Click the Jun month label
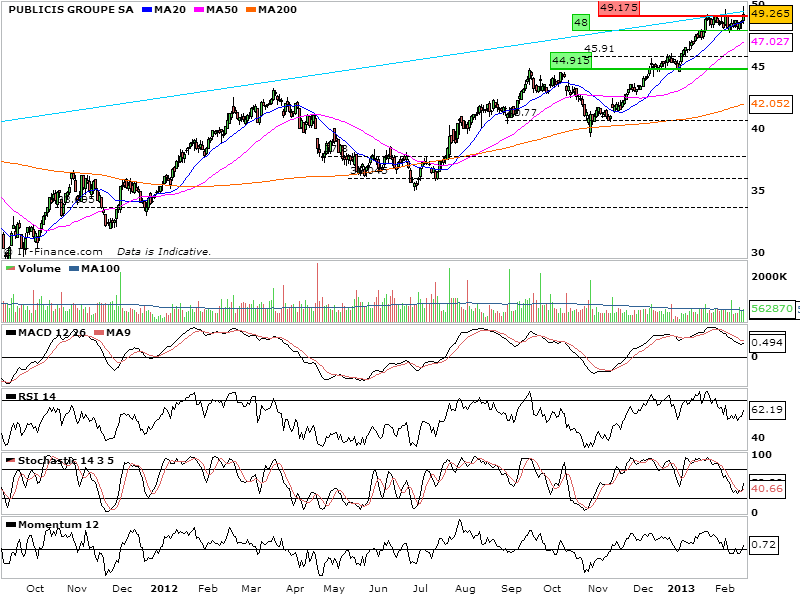The image size is (800, 600). pos(378,589)
